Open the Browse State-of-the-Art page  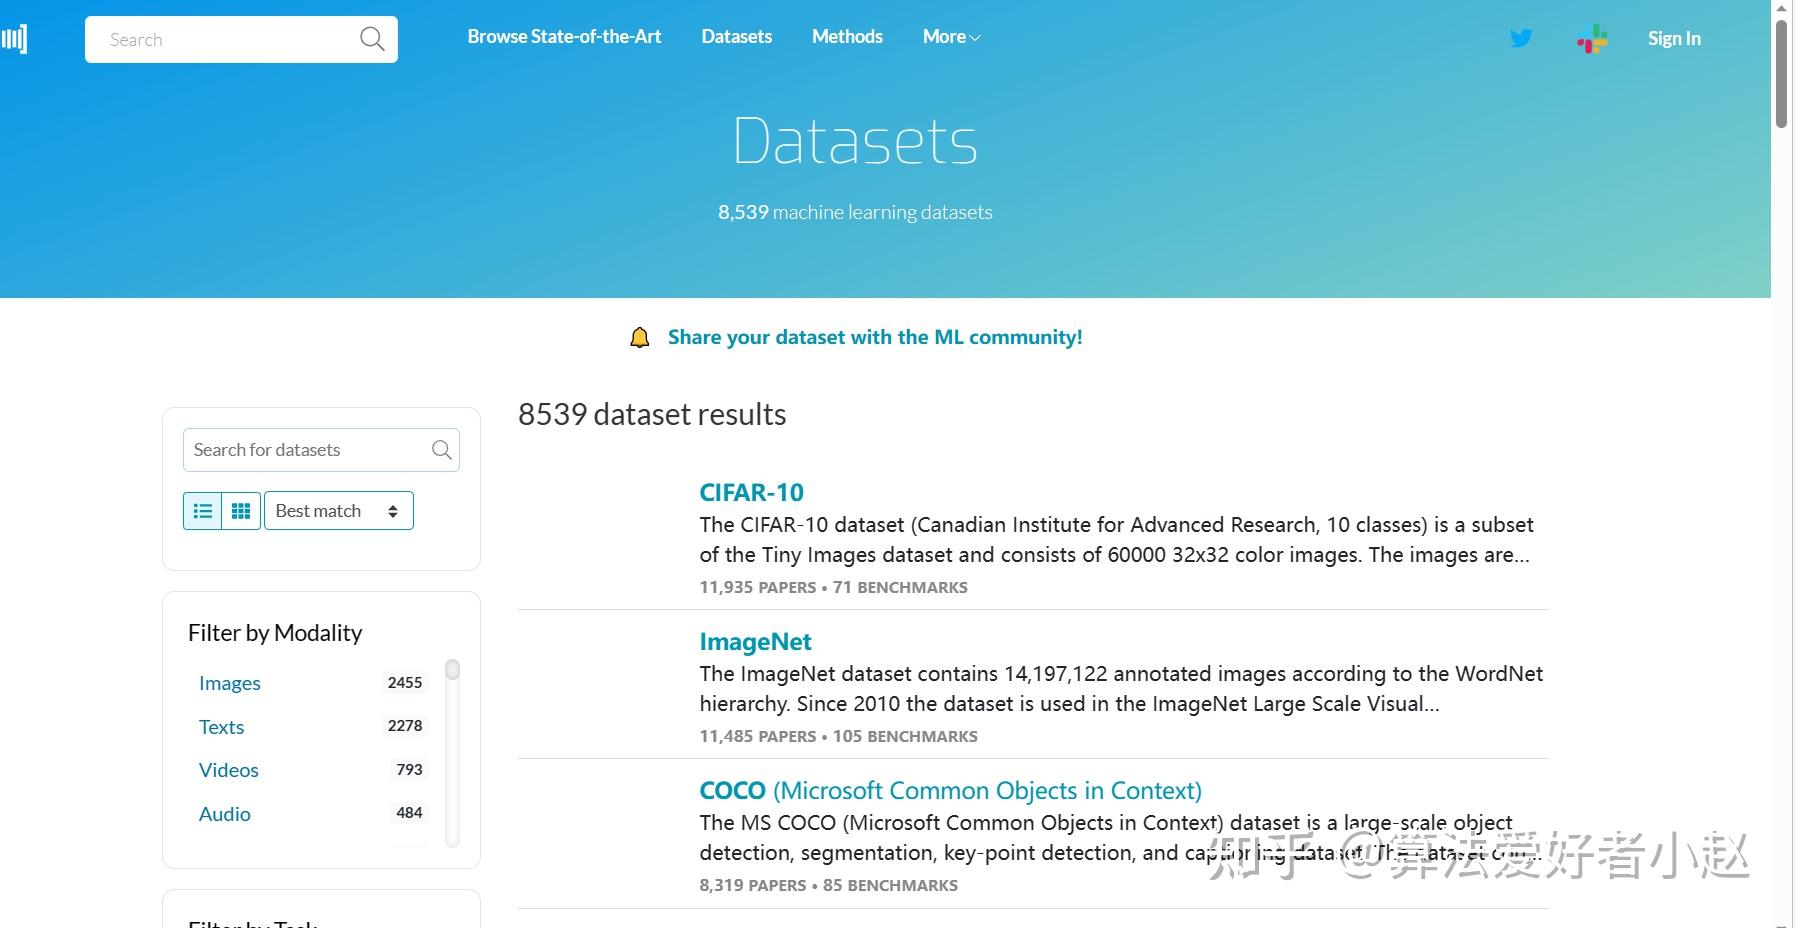point(563,36)
